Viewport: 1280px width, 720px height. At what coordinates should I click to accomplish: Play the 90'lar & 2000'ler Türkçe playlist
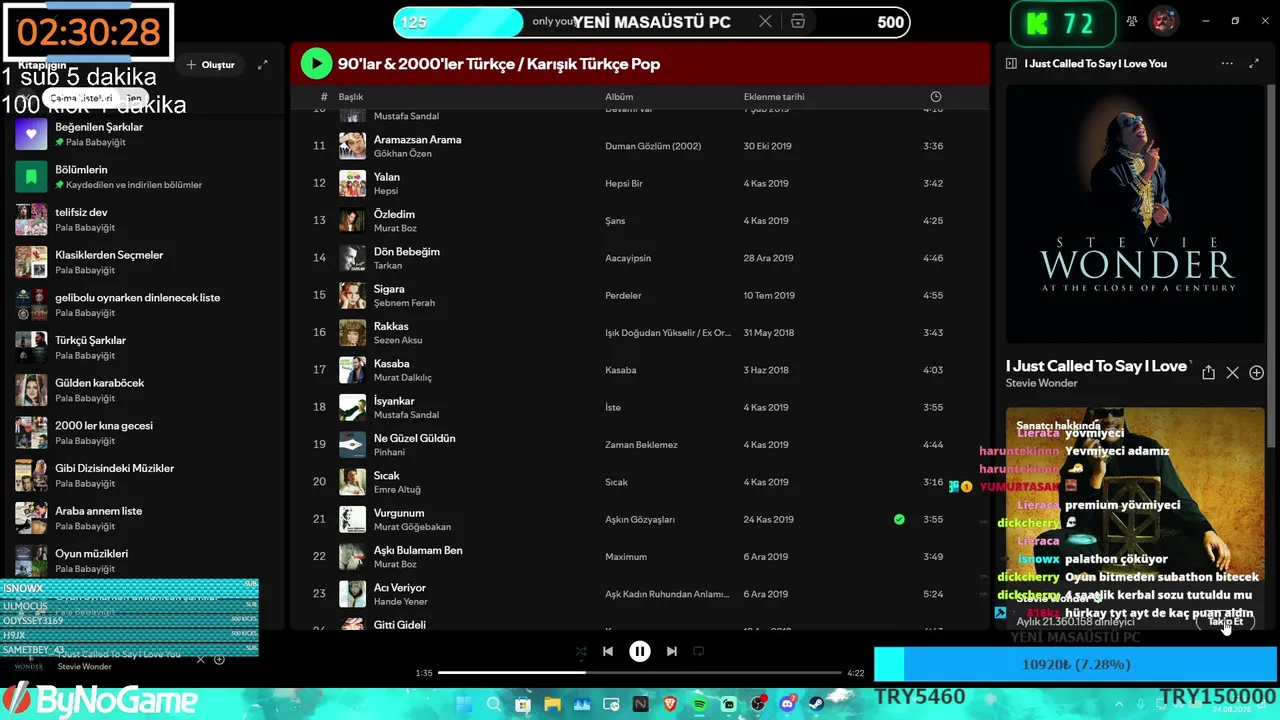[316, 64]
